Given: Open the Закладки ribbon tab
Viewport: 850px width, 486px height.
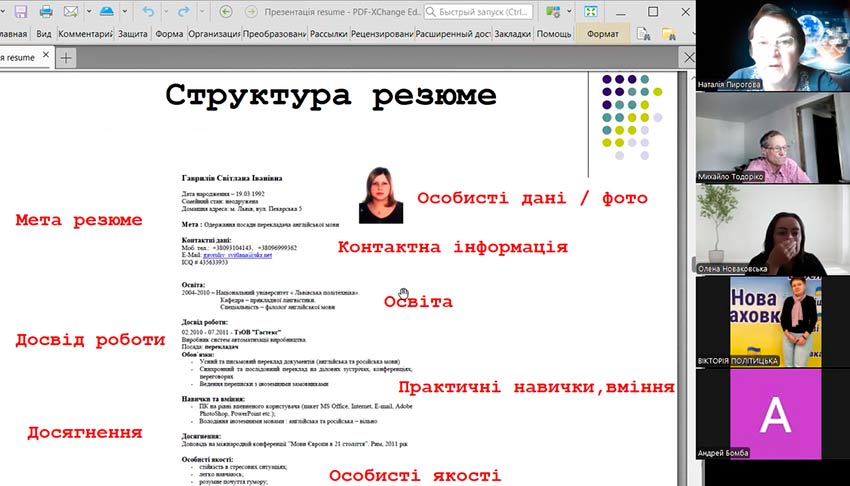Looking at the screenshot, I should click(x=512, y=33).
